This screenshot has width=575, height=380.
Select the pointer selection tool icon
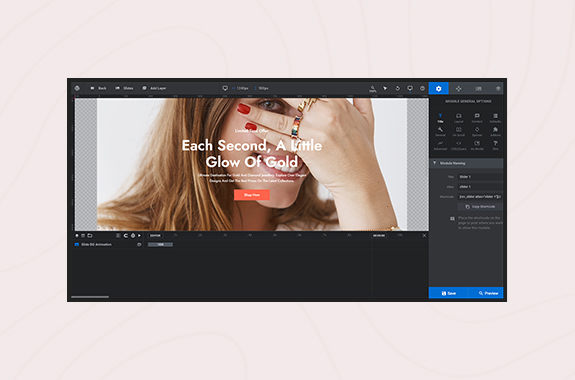385,88
